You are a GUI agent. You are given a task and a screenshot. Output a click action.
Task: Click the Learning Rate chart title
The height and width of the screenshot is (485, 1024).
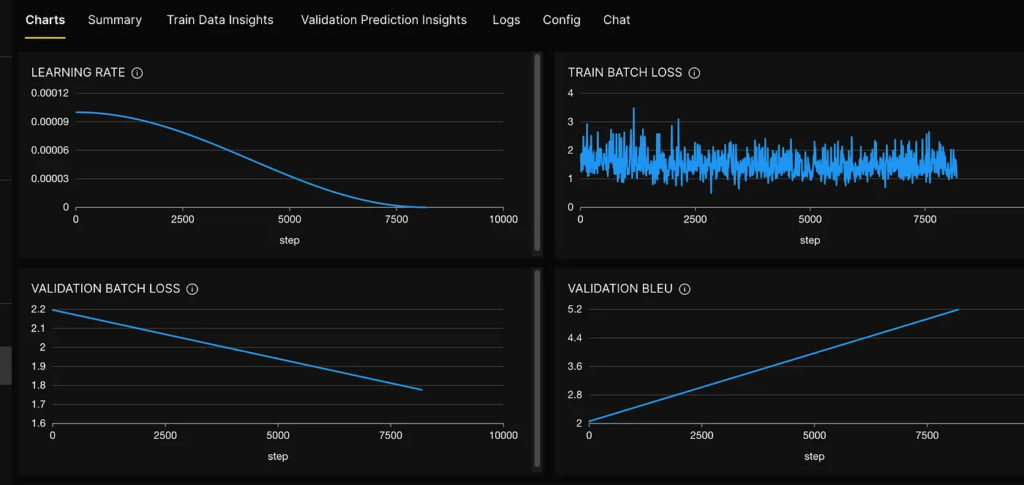(79, 73)
